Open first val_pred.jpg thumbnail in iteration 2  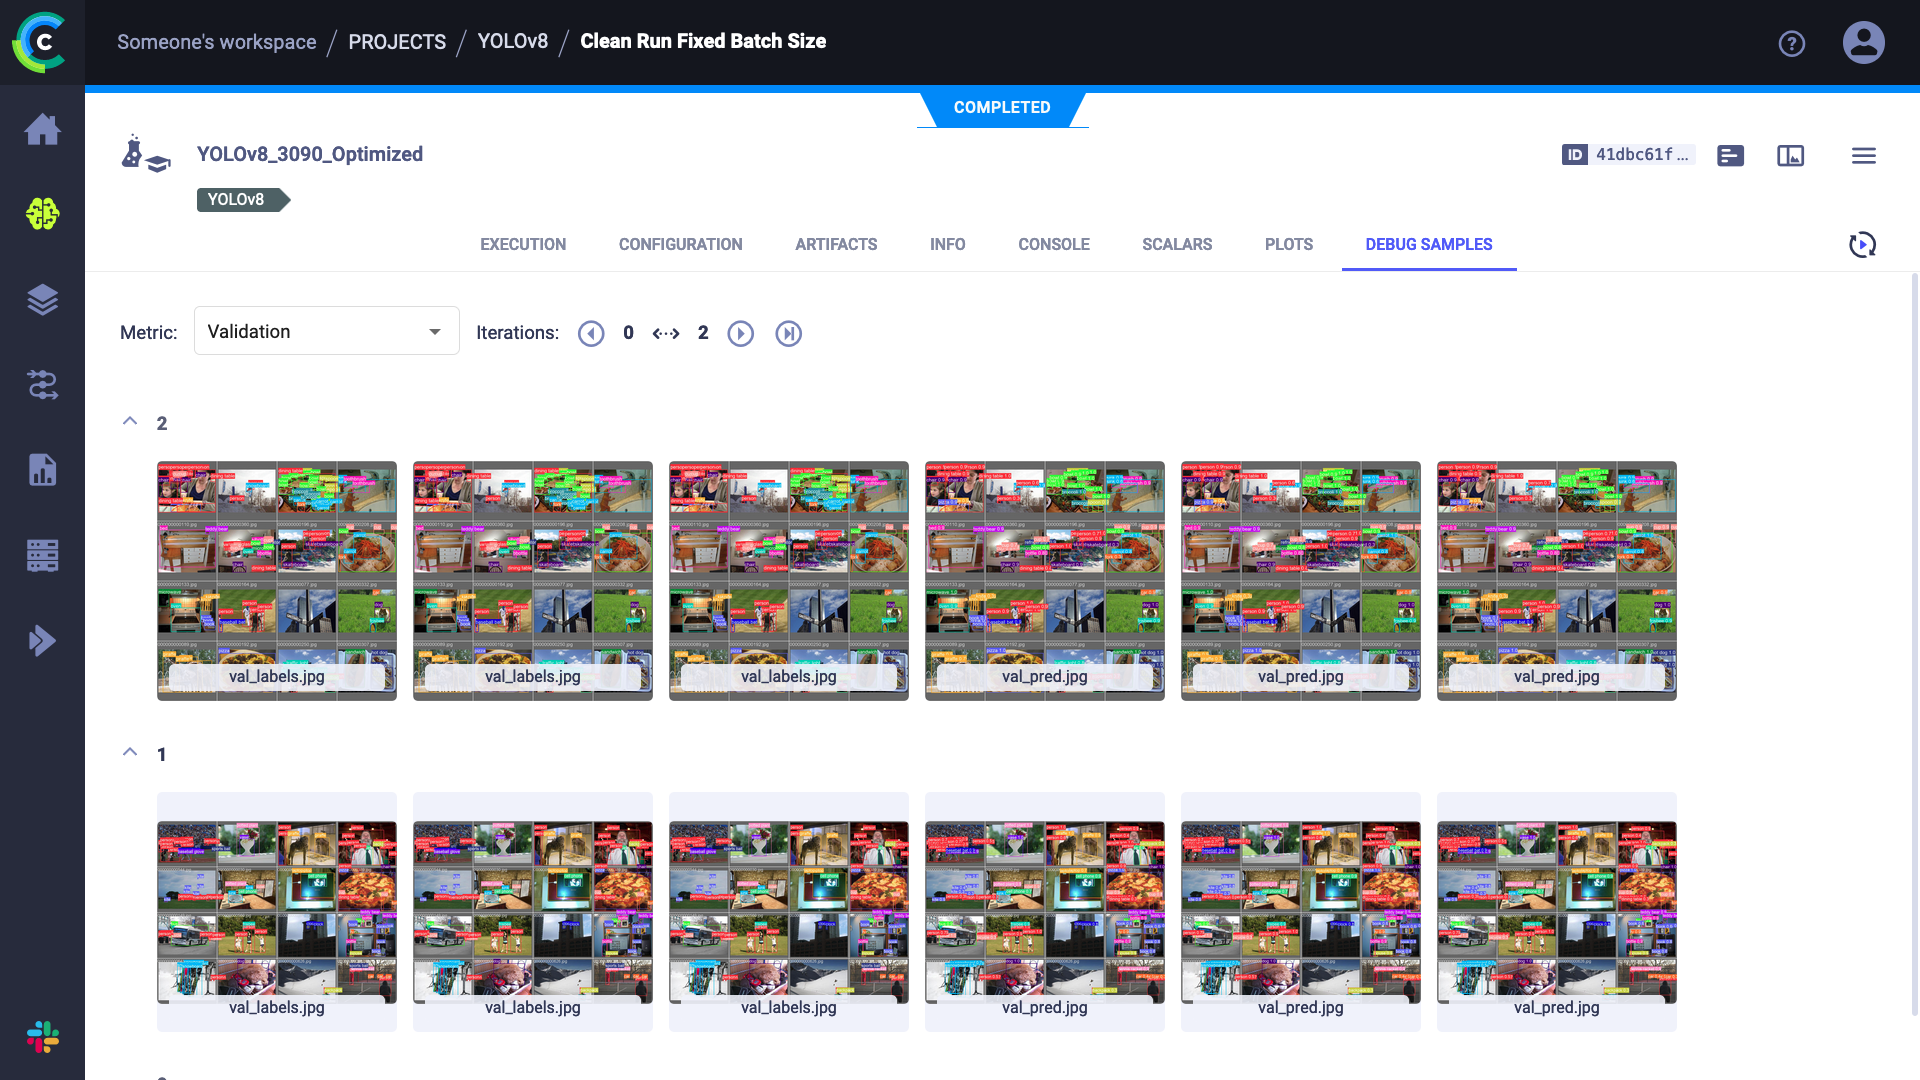point(1044,580)
